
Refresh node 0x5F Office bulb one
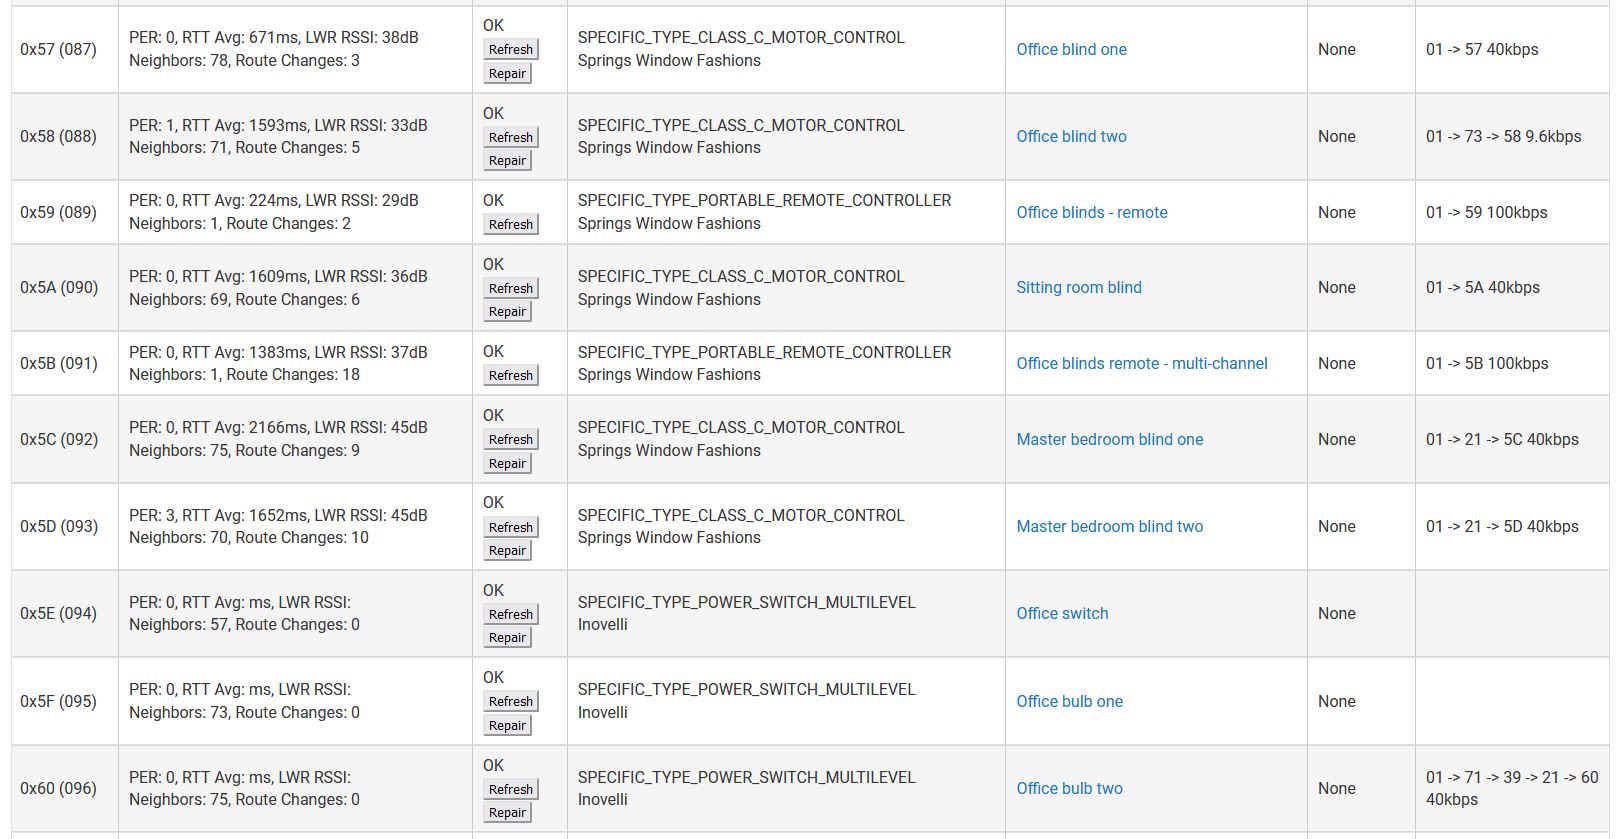click(x=510, y=701)
